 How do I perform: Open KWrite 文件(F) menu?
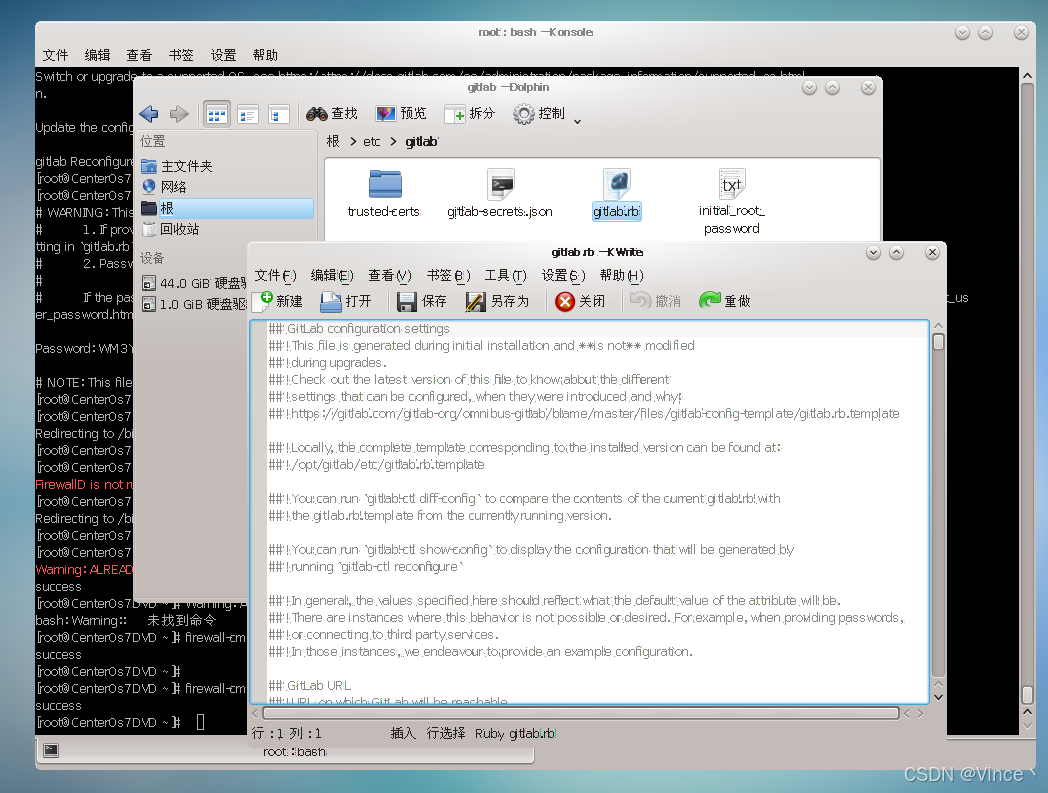click(x=275, y=275)
